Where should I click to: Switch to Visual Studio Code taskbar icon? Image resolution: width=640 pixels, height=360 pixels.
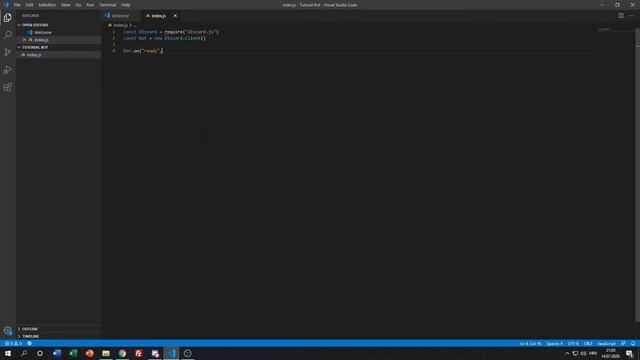click(x=171, y=353)
